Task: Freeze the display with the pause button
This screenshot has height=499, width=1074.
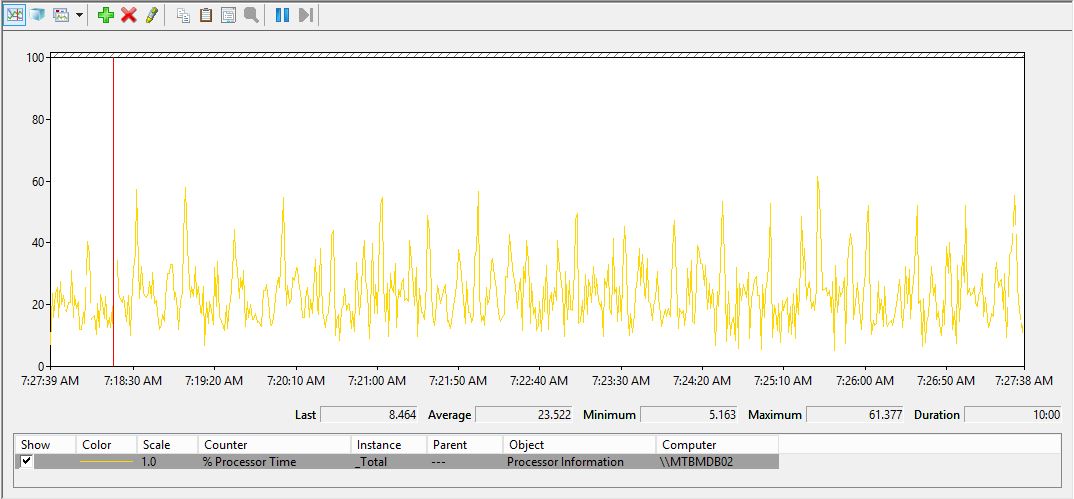Action: [282, 14]
